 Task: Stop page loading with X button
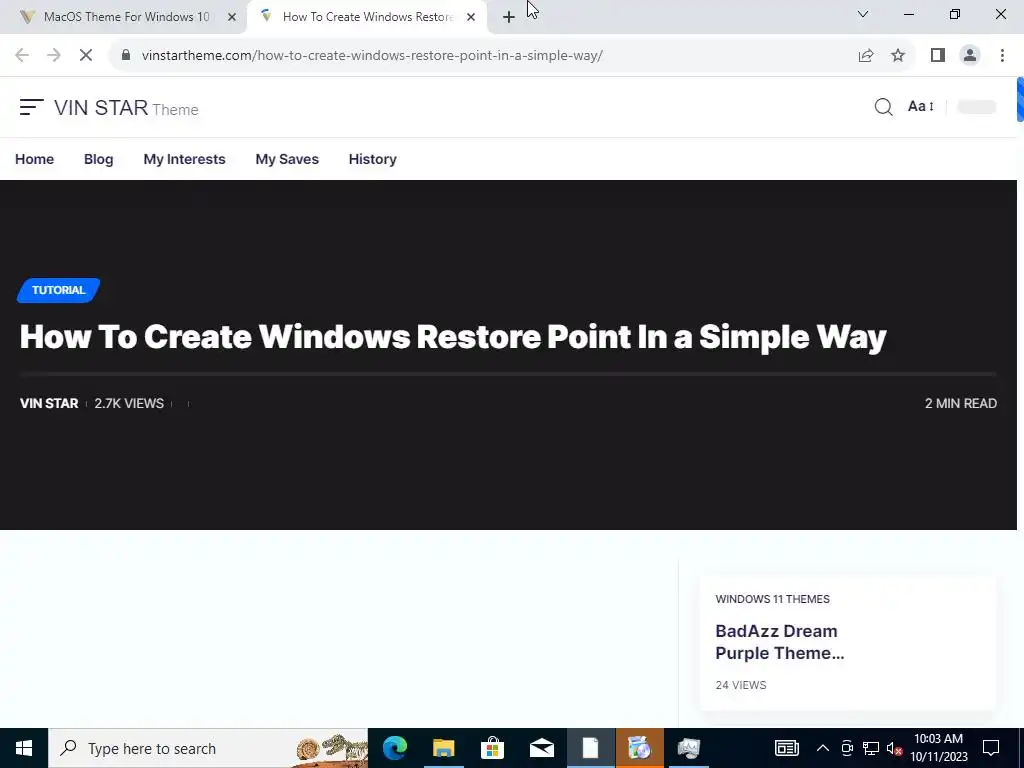[x=86, y=56]
